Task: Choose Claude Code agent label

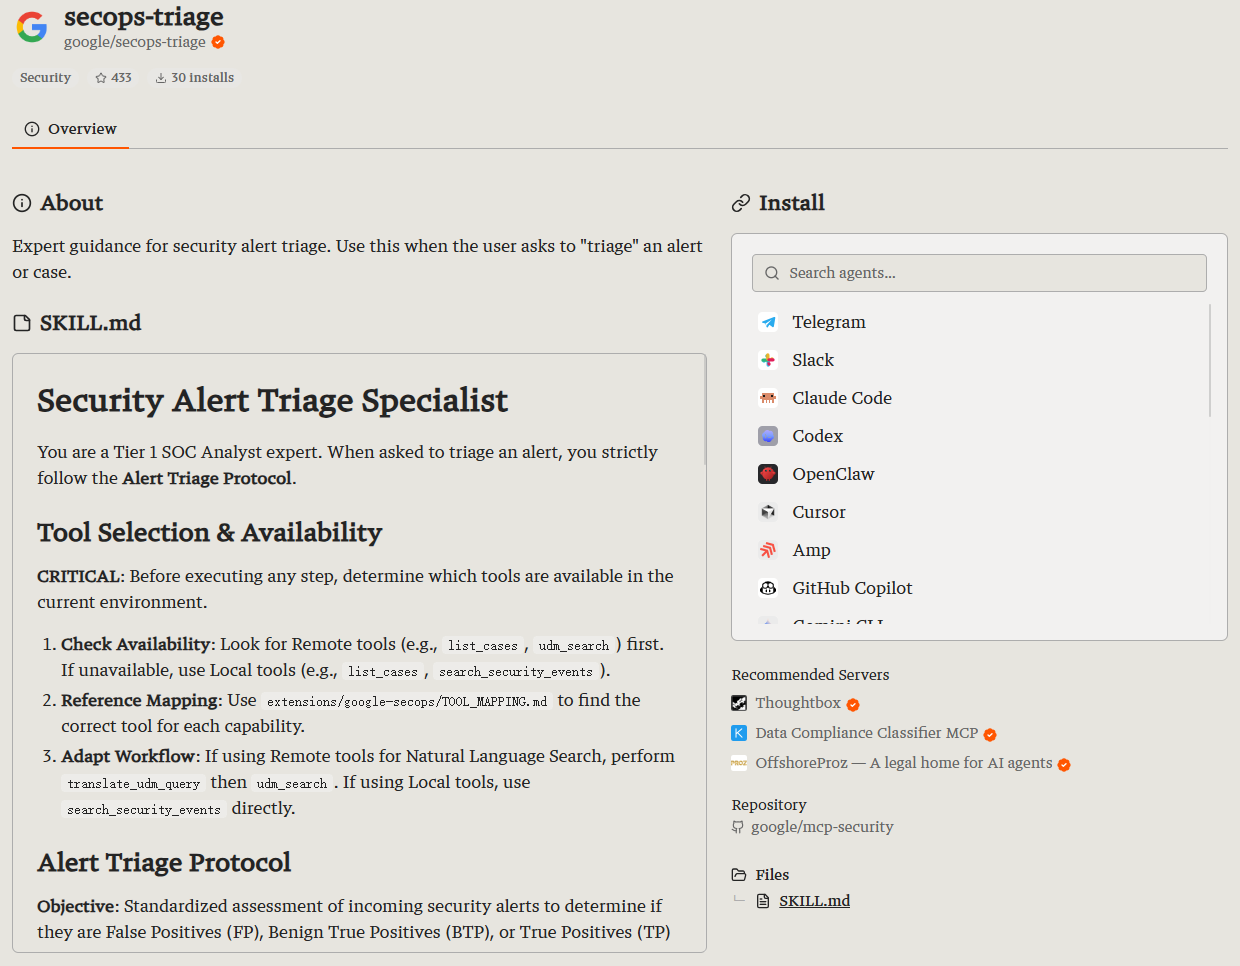Action: [842, 398]
